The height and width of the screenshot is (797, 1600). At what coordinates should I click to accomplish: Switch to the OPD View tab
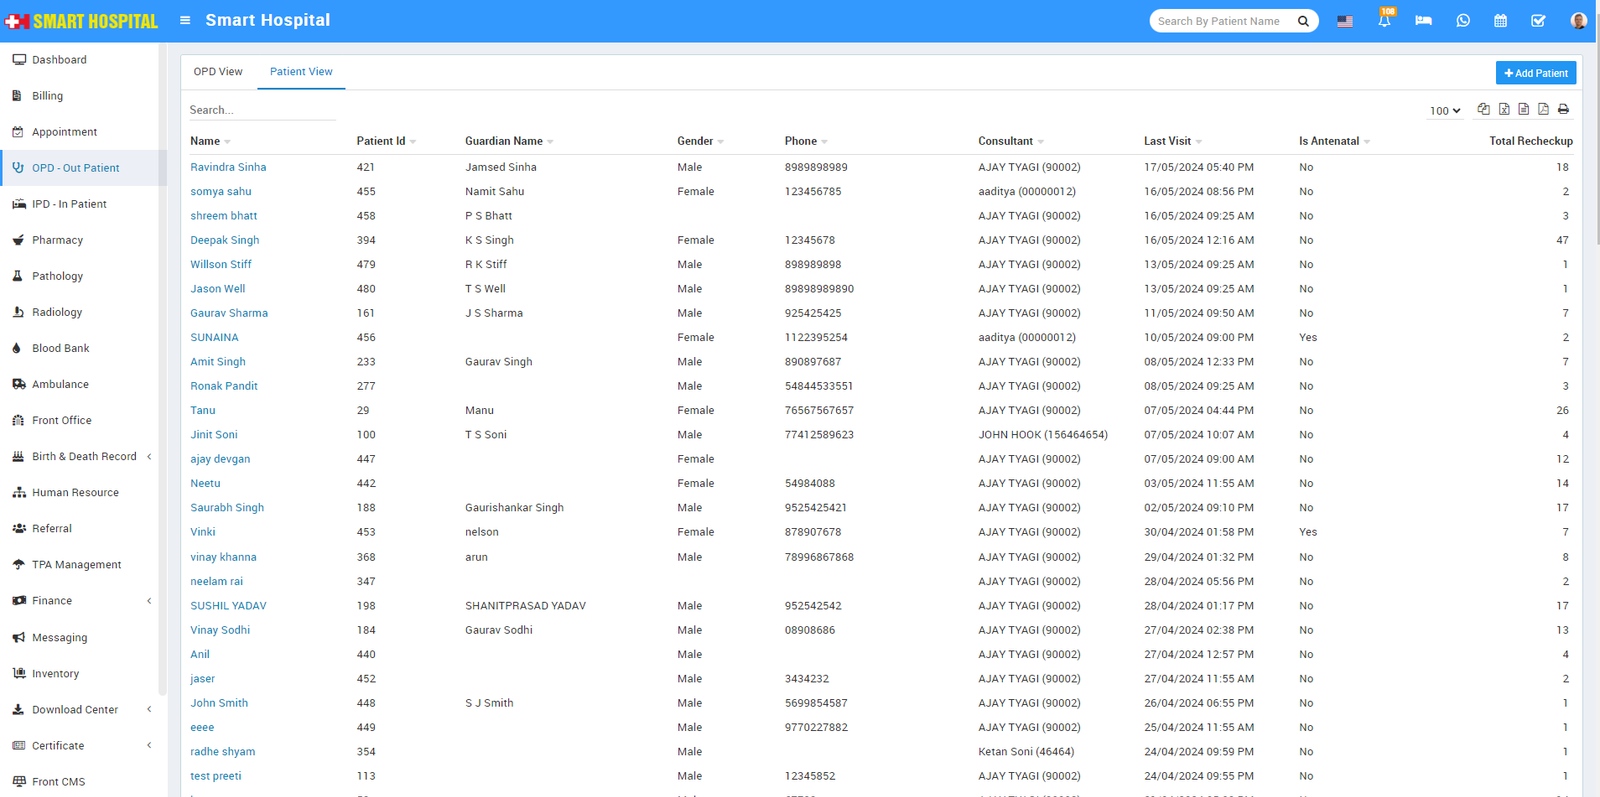click(218, 72)
